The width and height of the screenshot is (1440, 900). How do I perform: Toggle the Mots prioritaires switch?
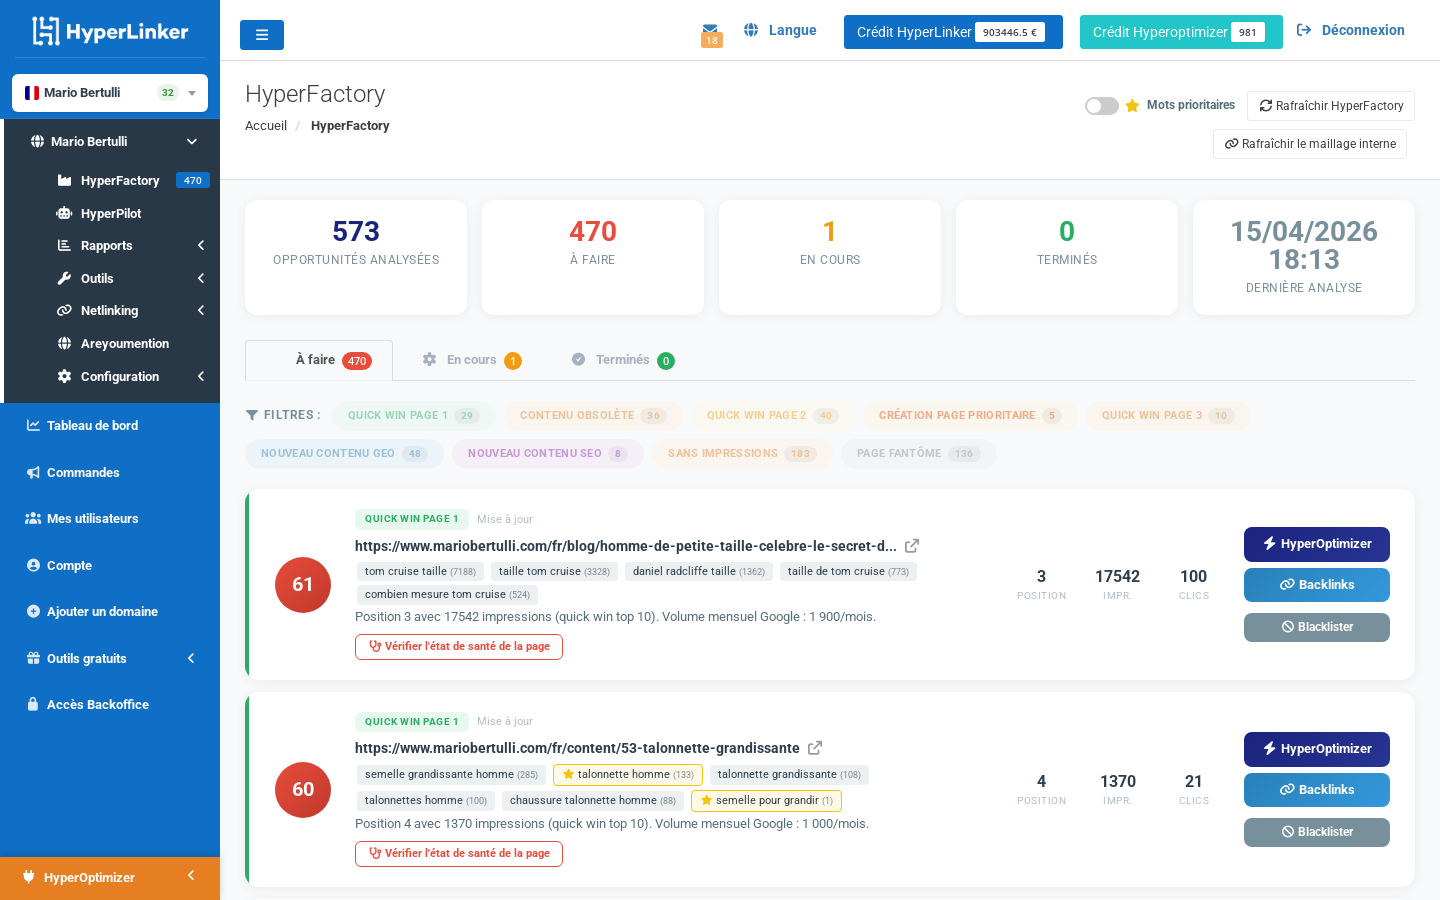point(1101,106)
